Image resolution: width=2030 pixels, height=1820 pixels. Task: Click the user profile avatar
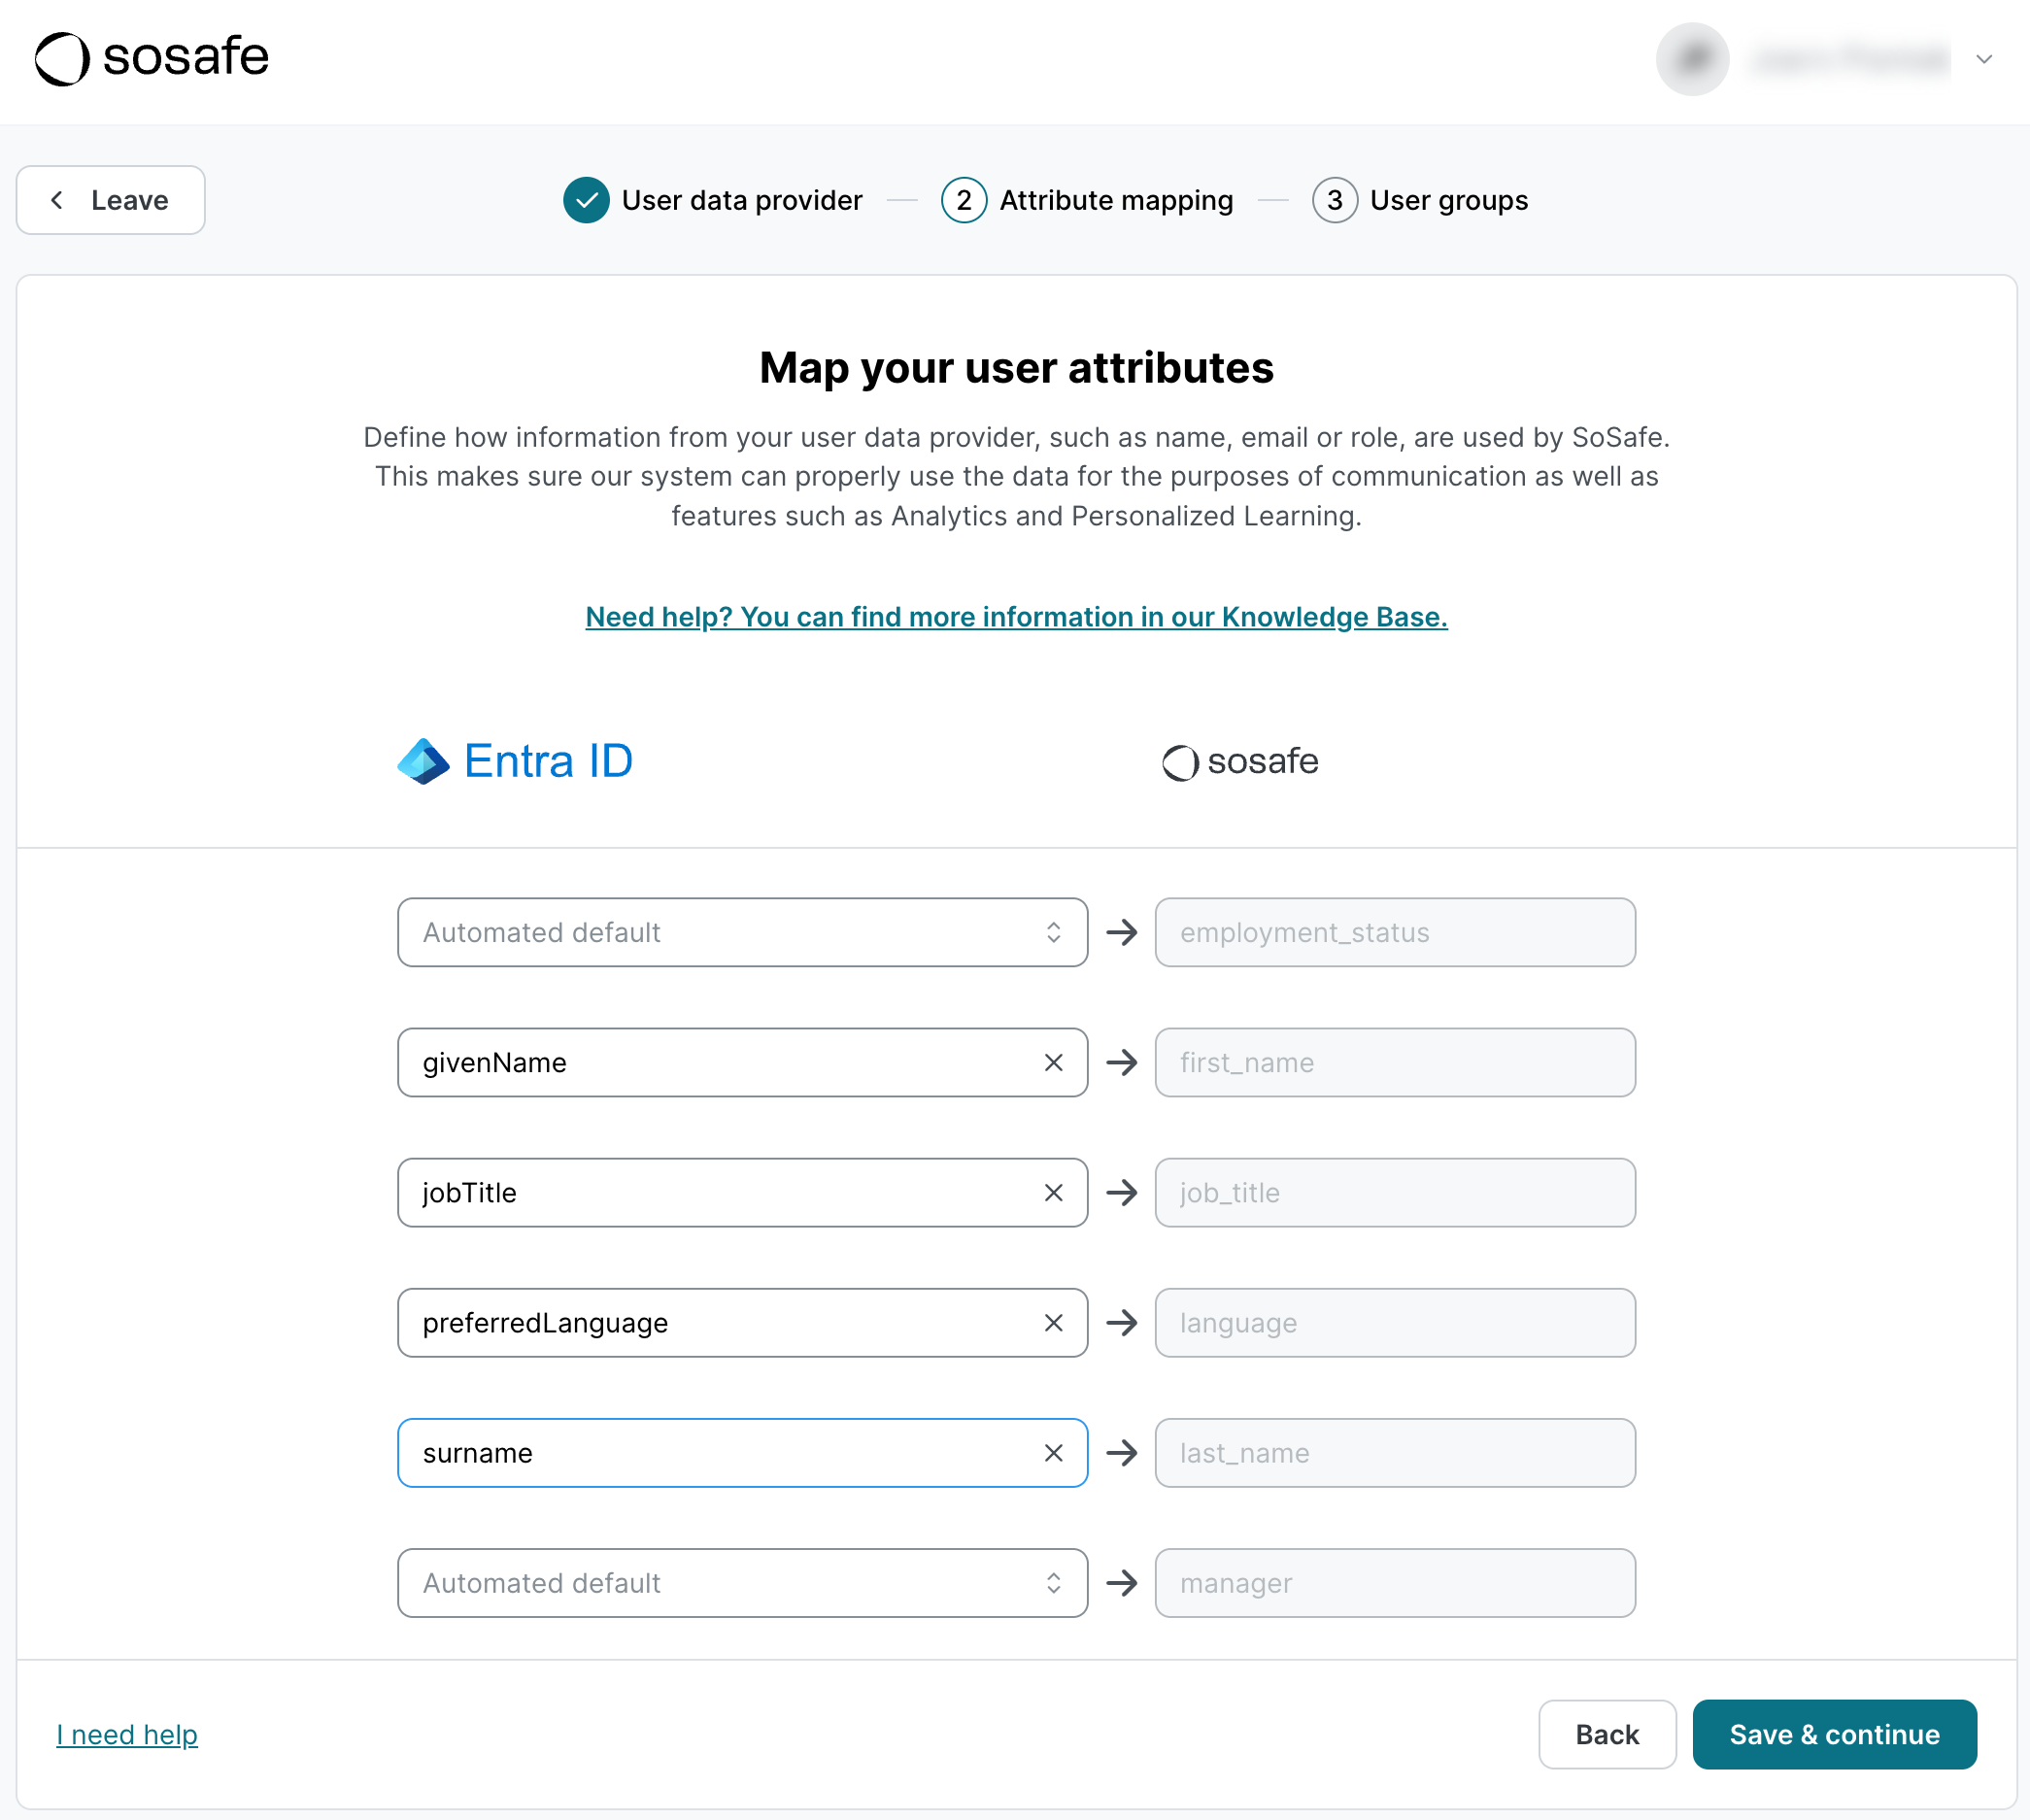coord(1691,59)
